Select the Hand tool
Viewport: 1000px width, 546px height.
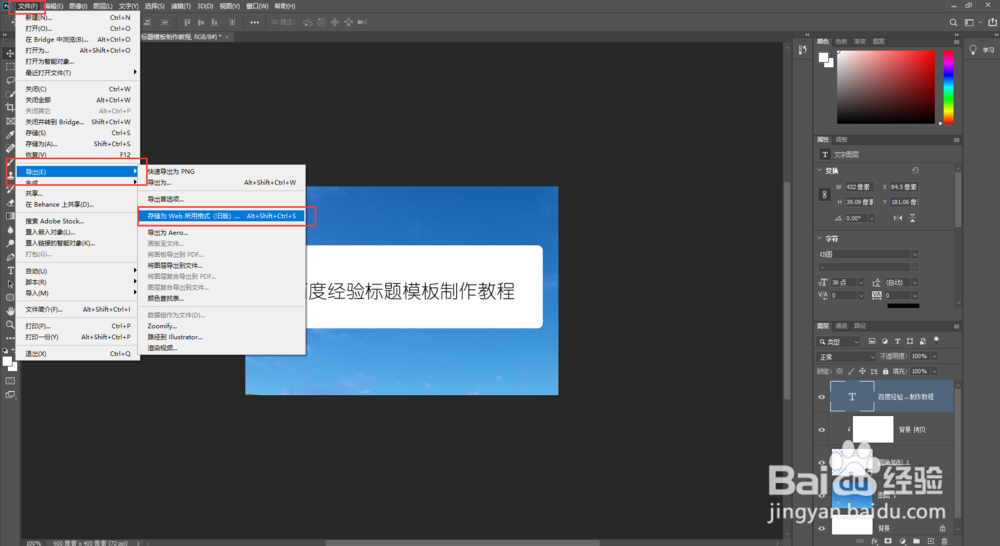tap(10, 311)
